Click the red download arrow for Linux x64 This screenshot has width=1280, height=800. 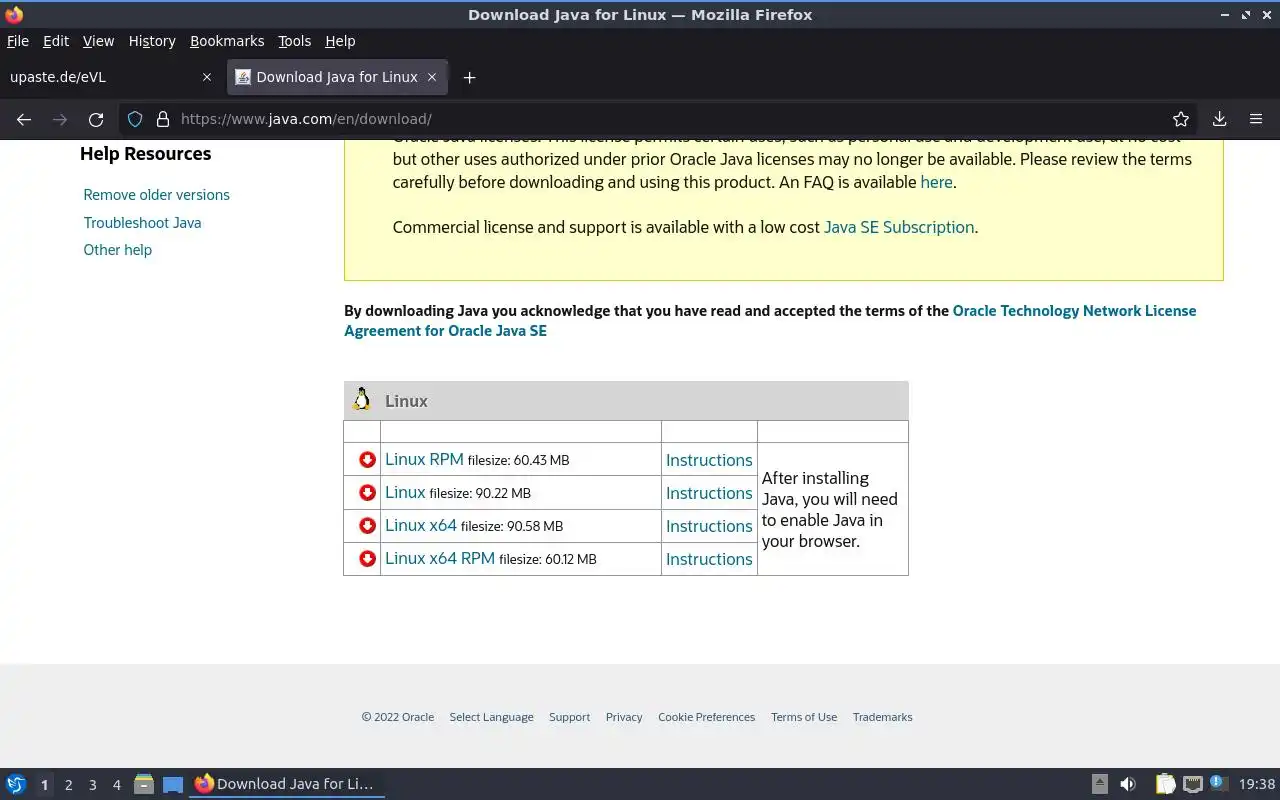tap(367, 526)
